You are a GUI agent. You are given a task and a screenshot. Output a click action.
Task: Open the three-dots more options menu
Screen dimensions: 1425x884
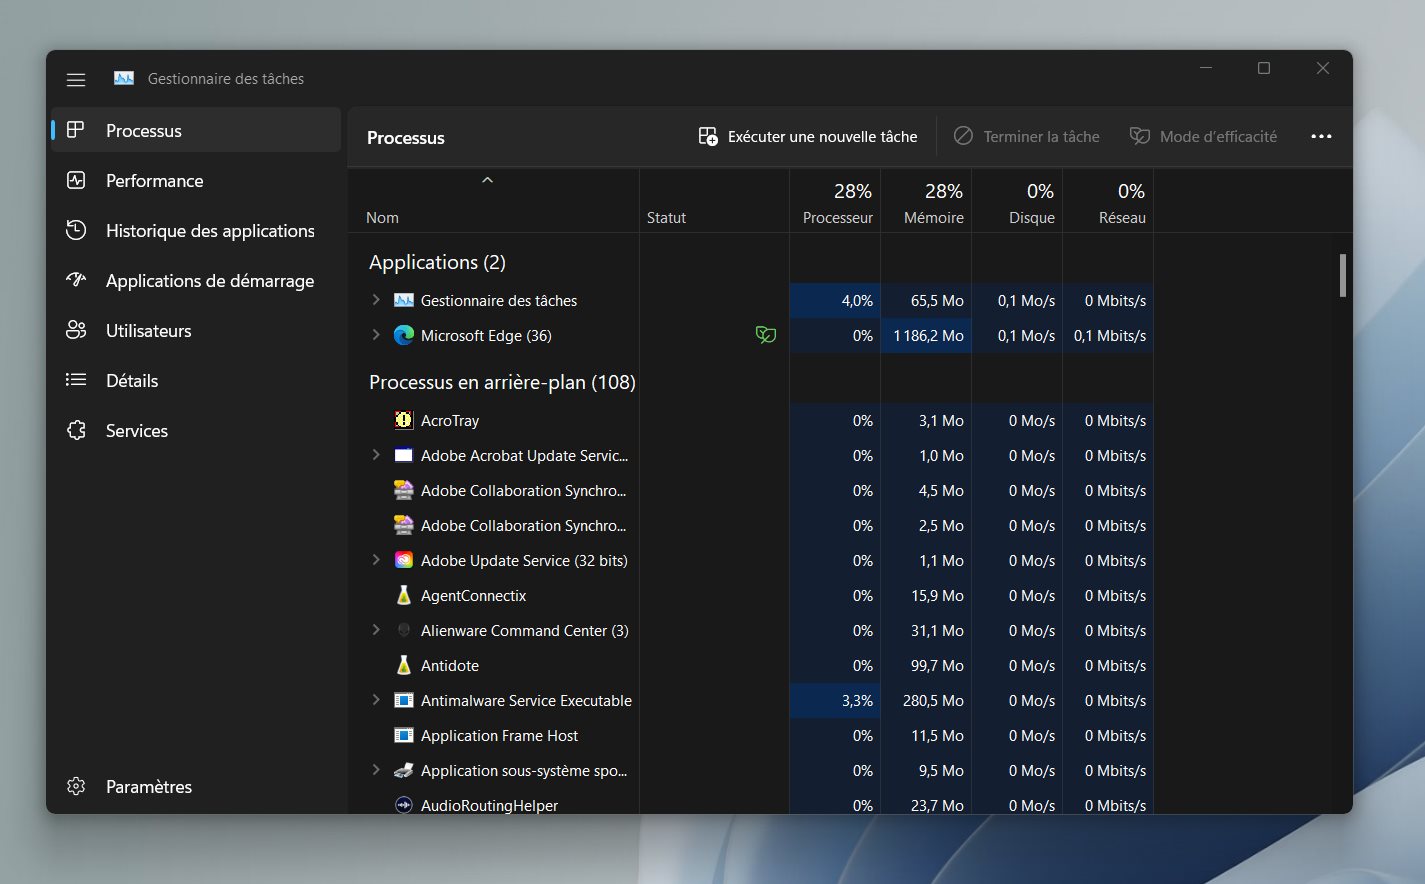tap(1321, 136)
